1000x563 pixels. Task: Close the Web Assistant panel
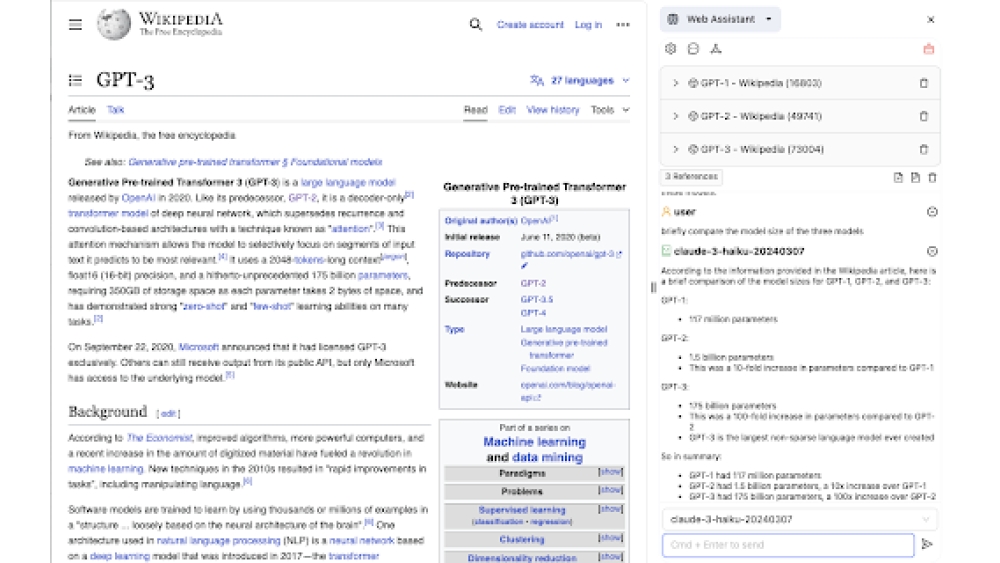[x=930, y=20]
